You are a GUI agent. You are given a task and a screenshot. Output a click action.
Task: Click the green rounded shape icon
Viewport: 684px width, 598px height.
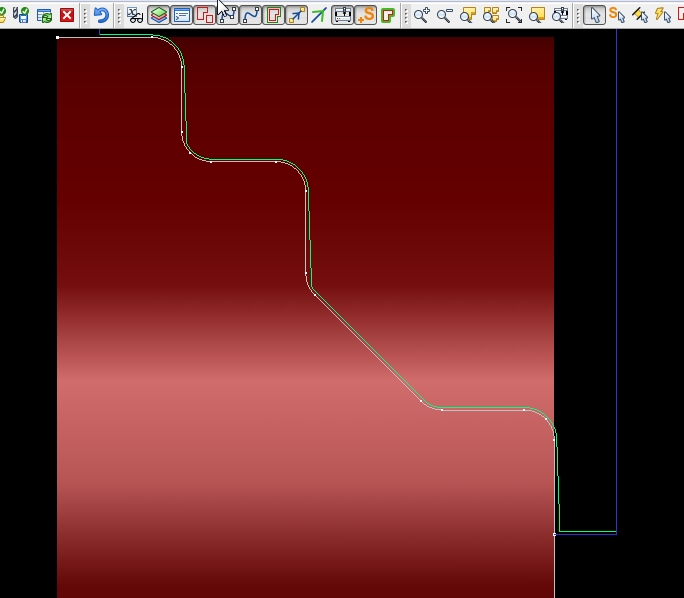388,15
